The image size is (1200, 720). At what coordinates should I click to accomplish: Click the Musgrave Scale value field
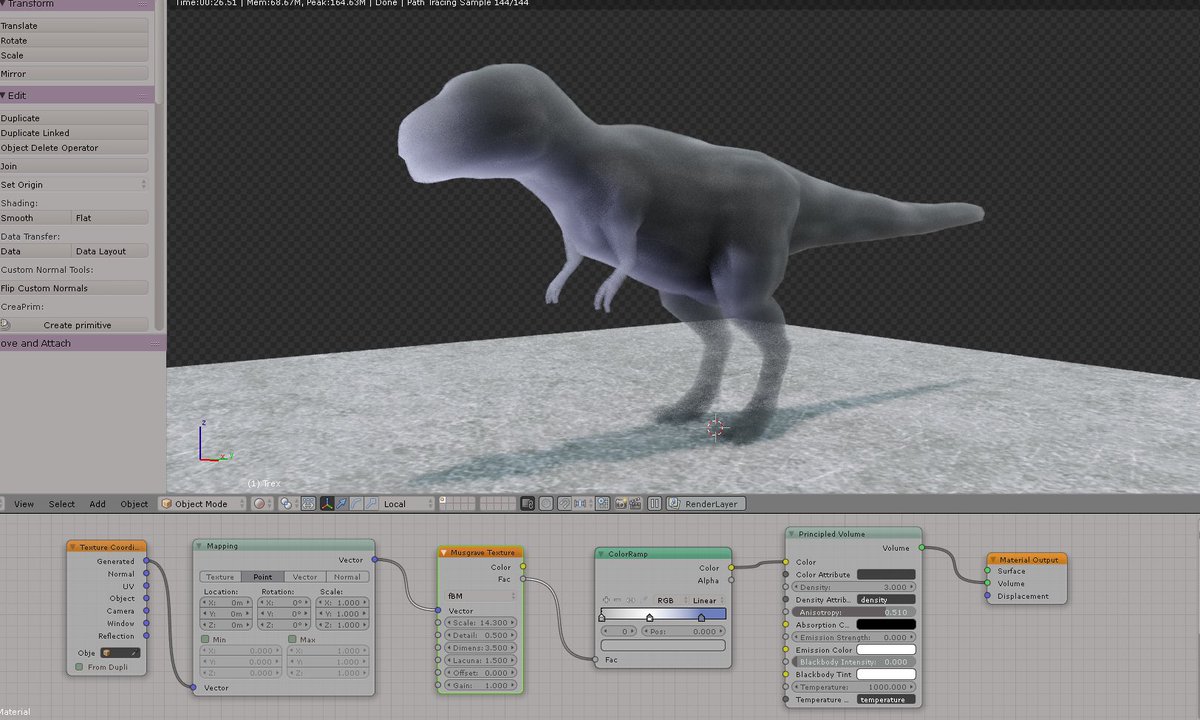coord(479,623)
